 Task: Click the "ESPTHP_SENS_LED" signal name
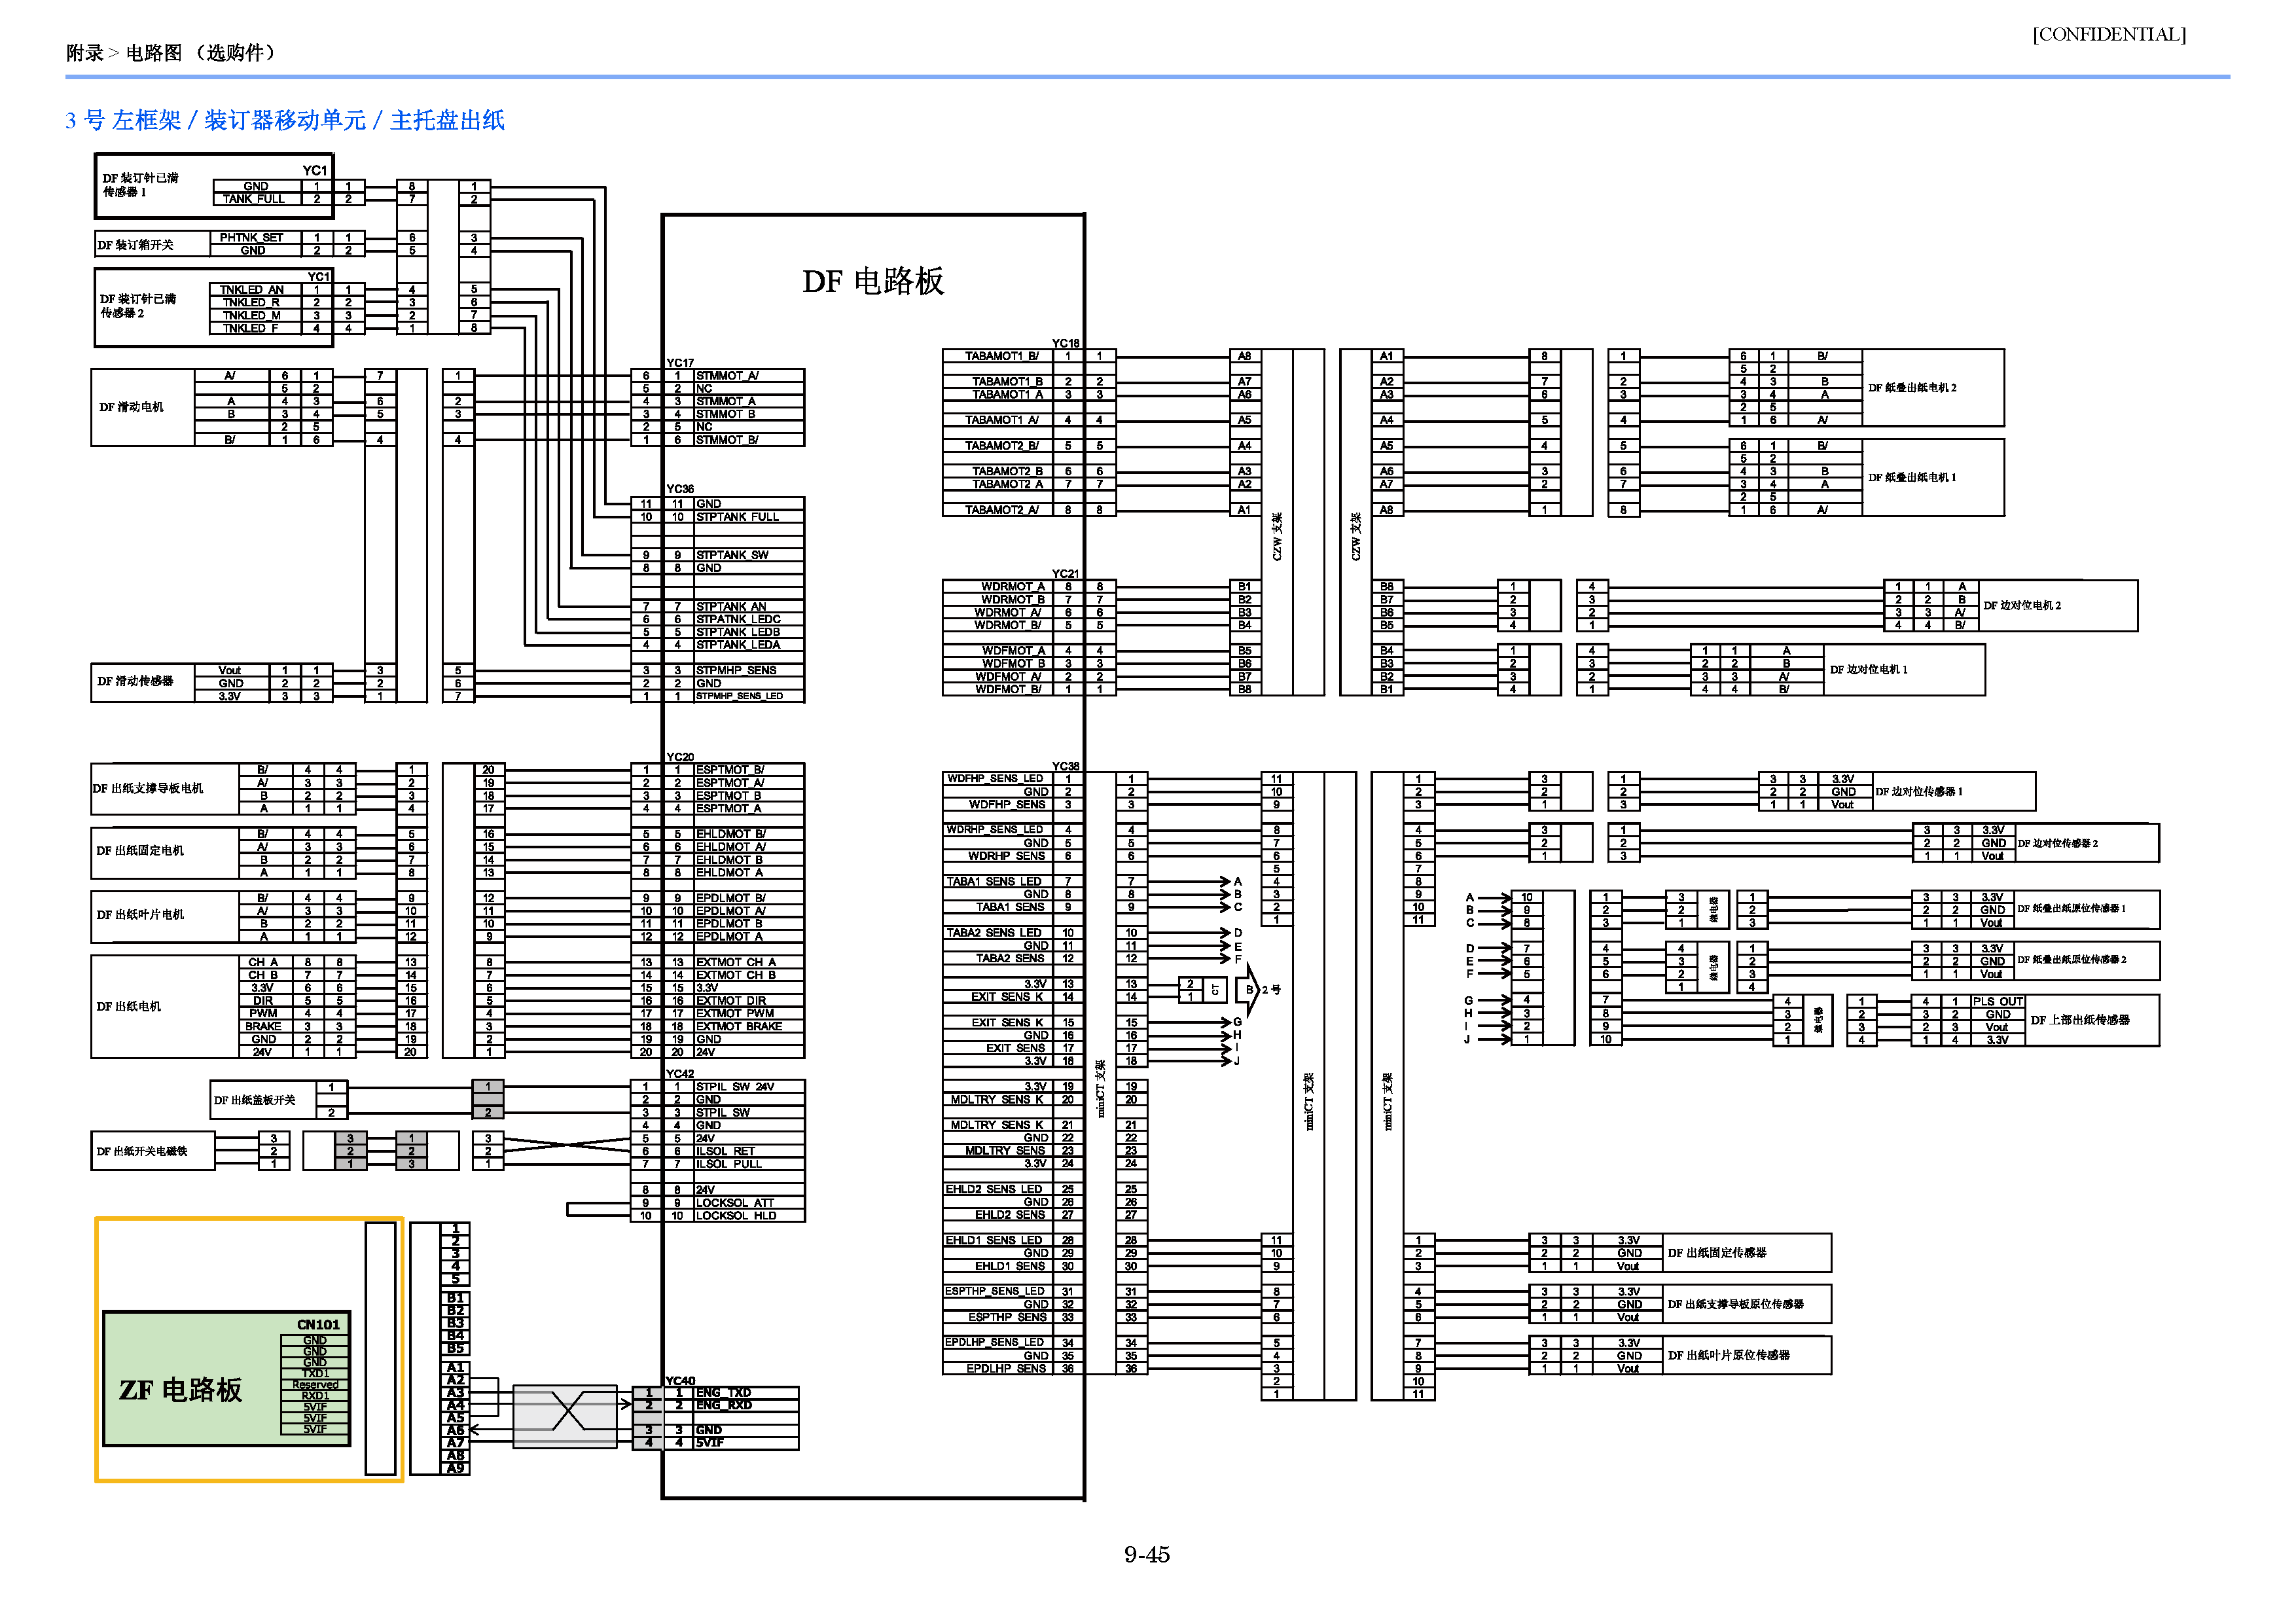[995, 1291]
